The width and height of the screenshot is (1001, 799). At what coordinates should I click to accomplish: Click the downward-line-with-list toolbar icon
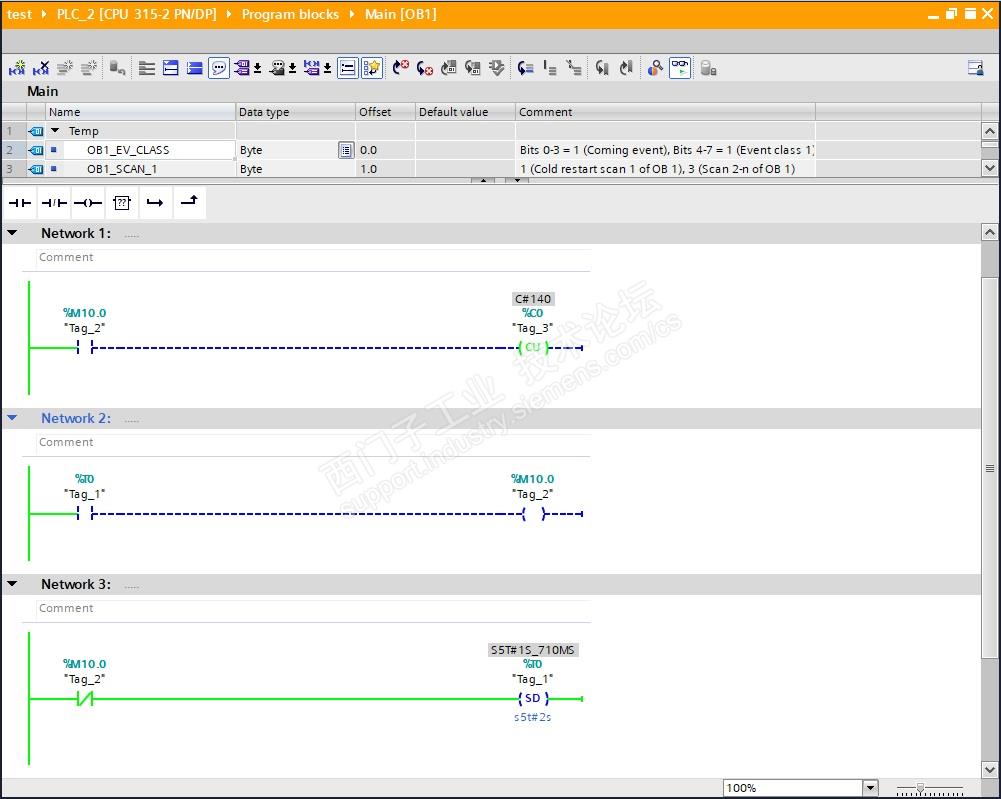tap(550, 68)
